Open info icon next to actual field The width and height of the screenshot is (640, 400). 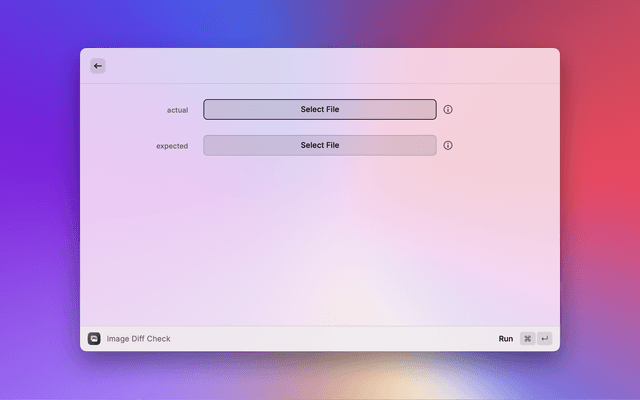[448, 109]
